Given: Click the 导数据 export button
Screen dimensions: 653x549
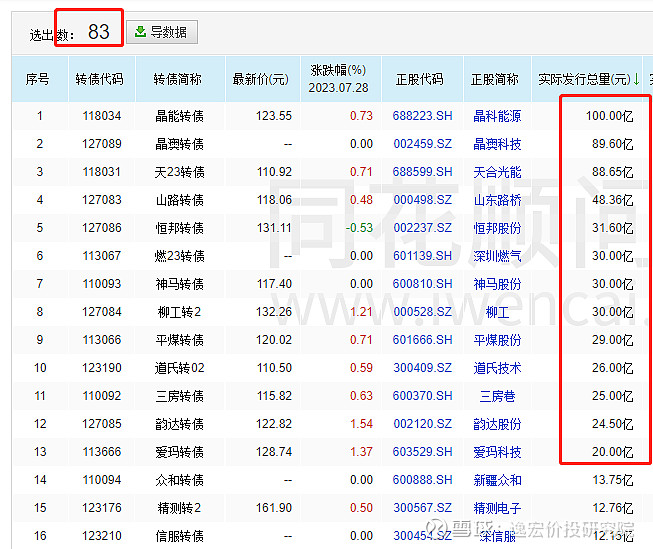Looking at the screenshot, I should 162,32.
